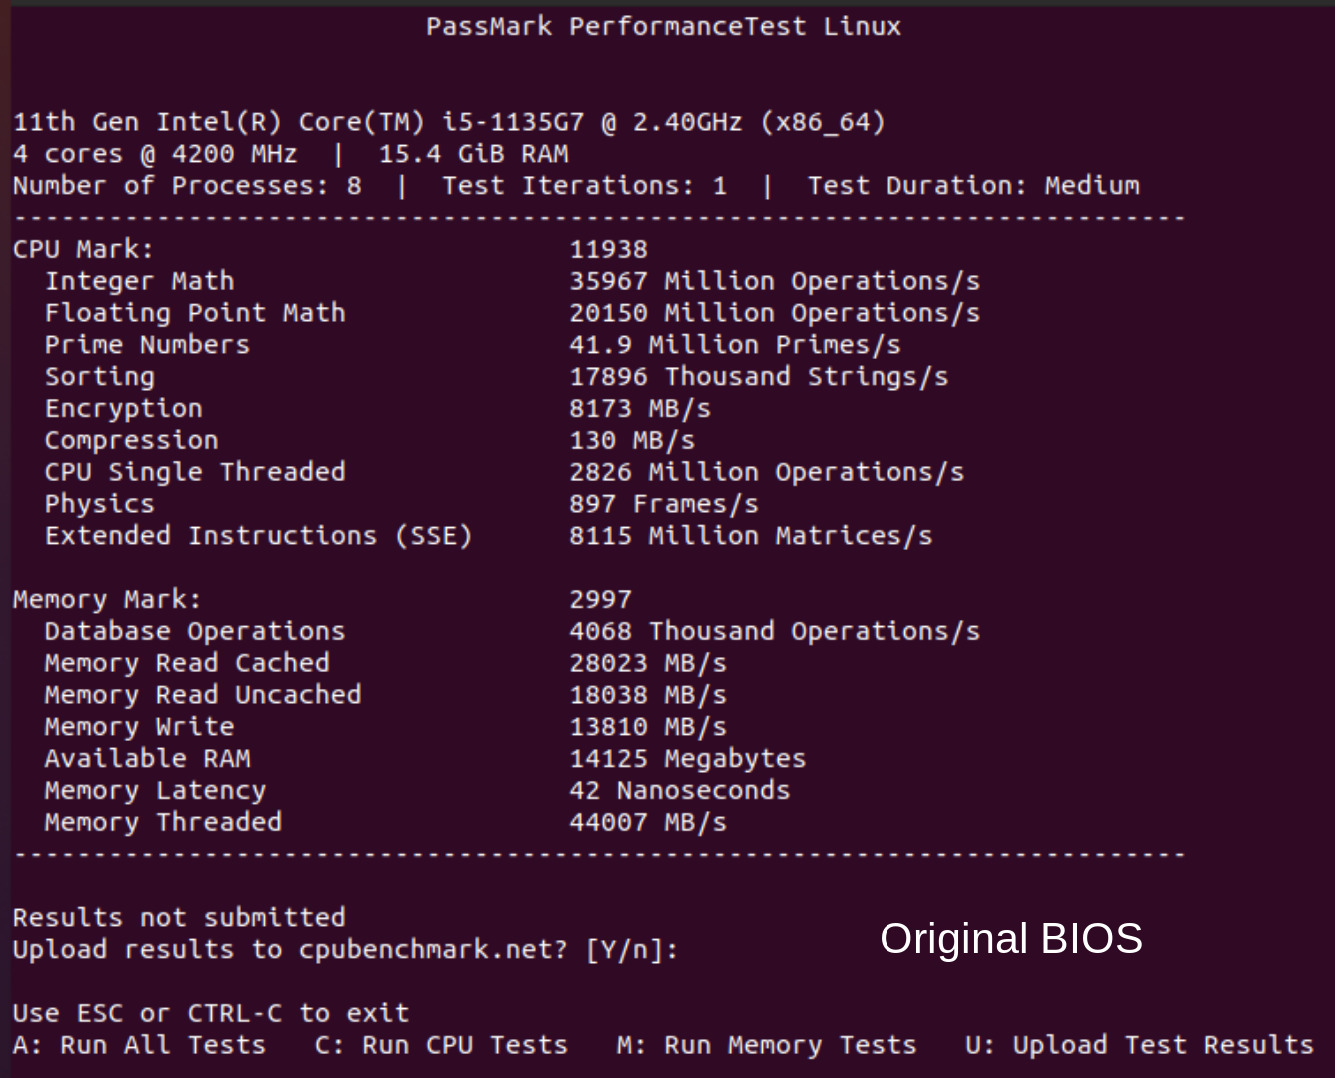The width and height of the screenshot is (1335, 1078).
Task: Click 'U: Upload Test Results' option
Action: (x=1139, y=1045)
